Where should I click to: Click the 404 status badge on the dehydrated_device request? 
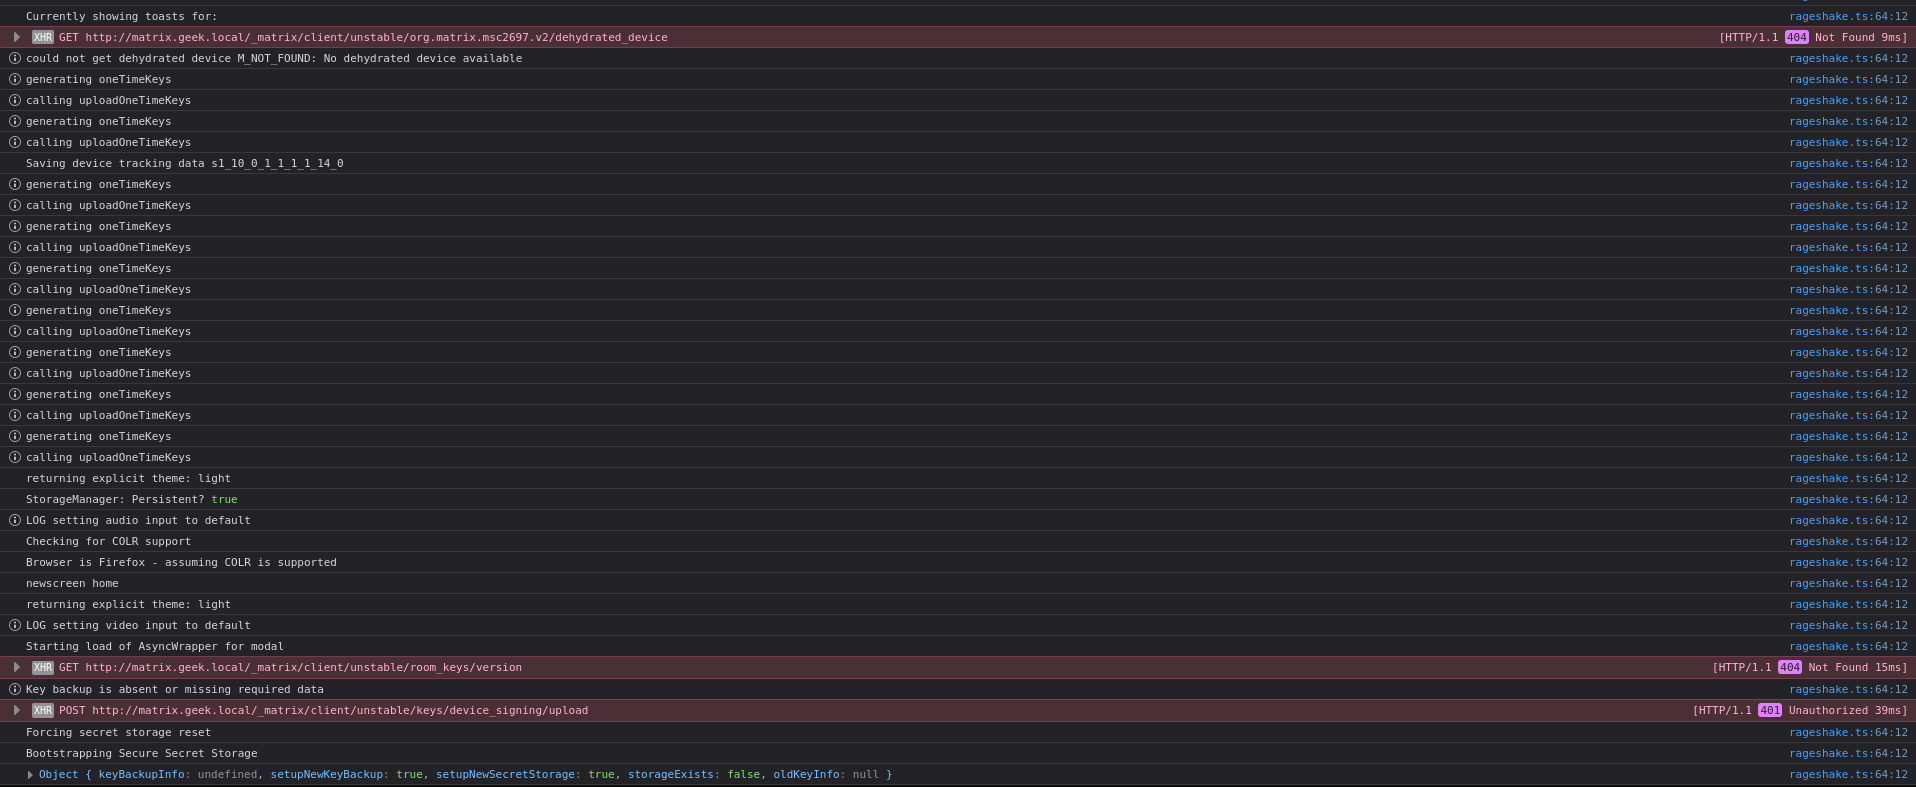pyautogui.click(x=1796, y=37)
